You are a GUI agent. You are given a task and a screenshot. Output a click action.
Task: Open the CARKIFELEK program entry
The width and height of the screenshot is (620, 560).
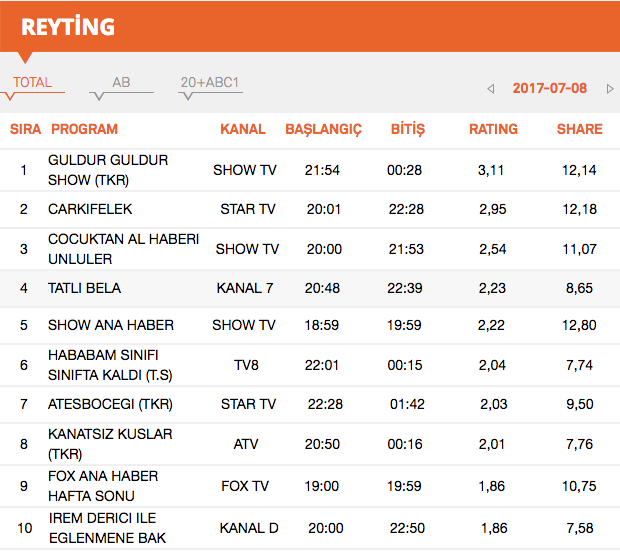click(90, 209)
